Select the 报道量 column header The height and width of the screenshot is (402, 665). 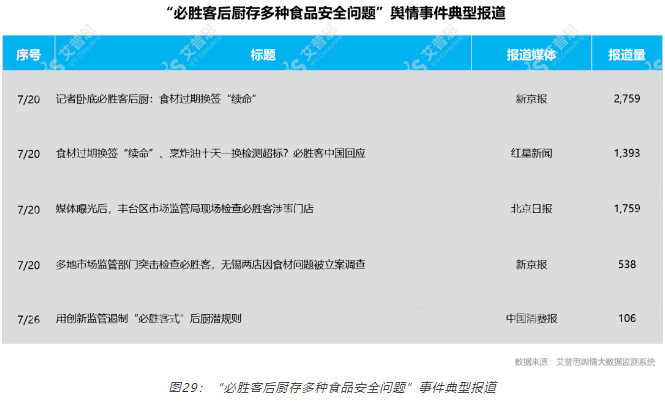[x=627, y=55]
